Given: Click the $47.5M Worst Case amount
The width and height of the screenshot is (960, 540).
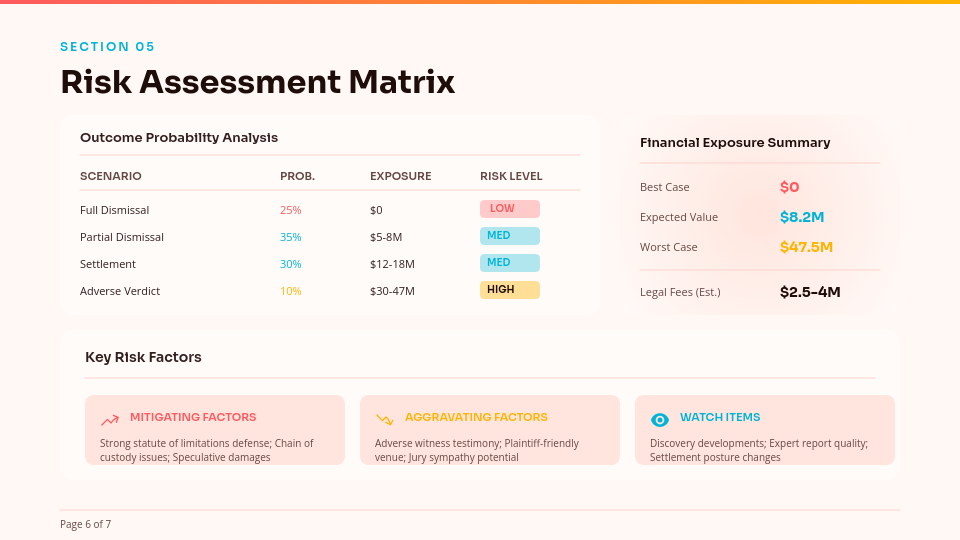Looking at the screenshot, I should tap(806, 247).
